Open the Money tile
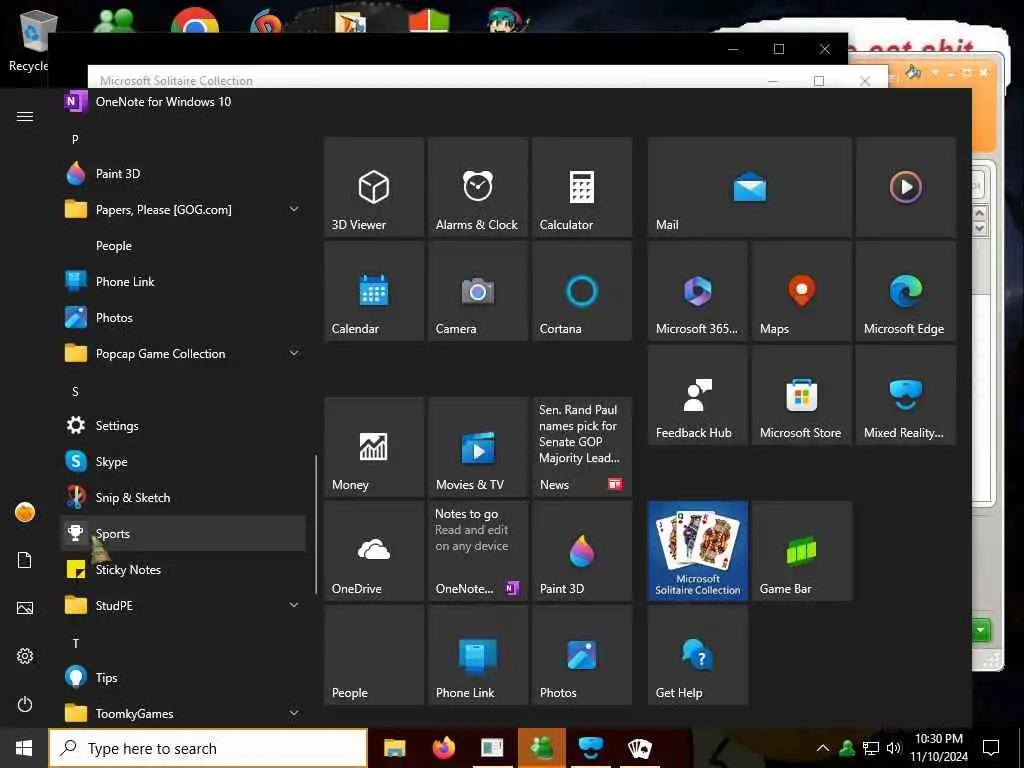This screenshot has width=1024, height=768. 374,447
